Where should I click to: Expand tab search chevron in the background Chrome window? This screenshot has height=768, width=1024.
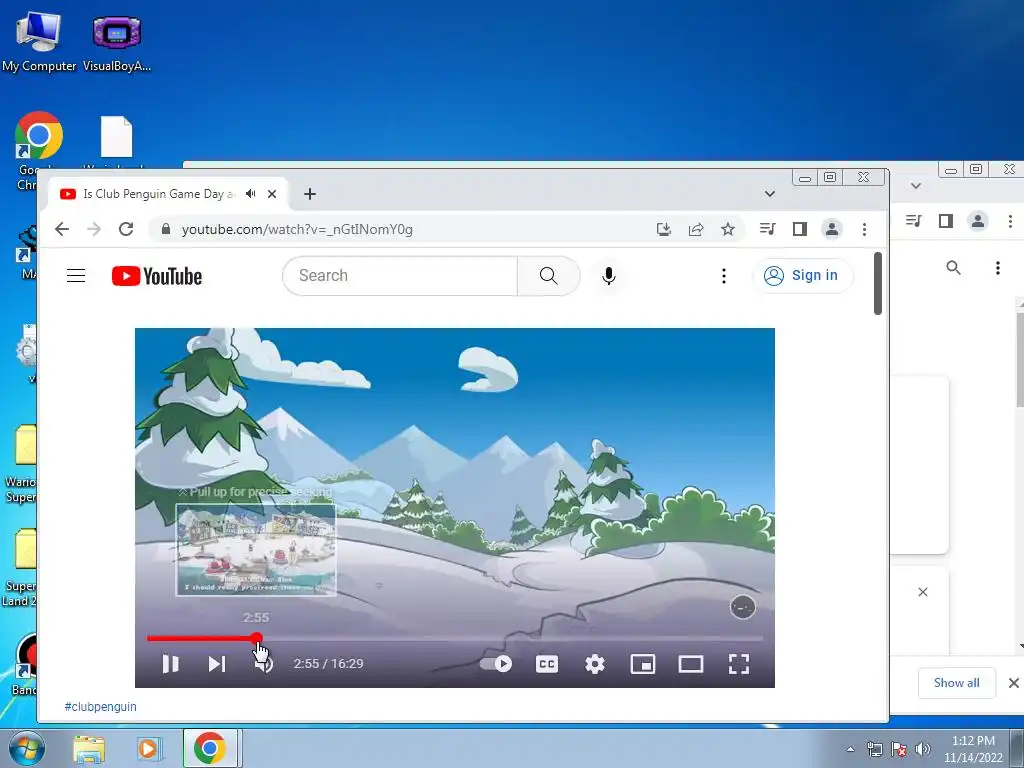tap(916, 186)
